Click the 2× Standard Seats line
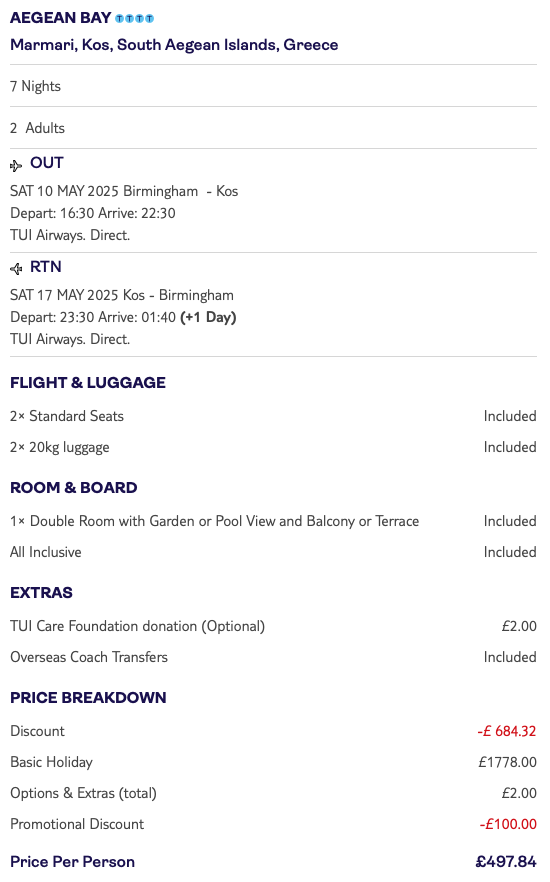This screenshot has height=882, width=550. click(67, 416)
